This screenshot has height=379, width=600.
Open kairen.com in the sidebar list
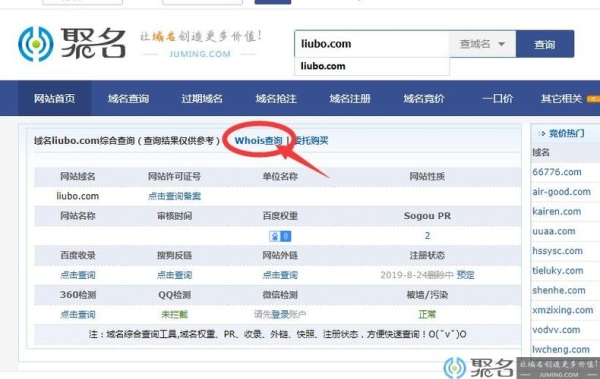coord(557,211)
